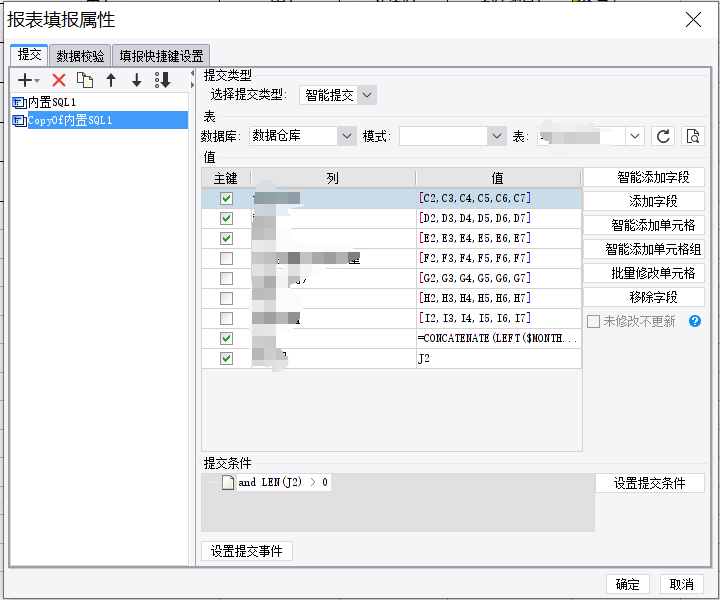
Task: Click the 值 column header
Action: (x=498, y=178)
